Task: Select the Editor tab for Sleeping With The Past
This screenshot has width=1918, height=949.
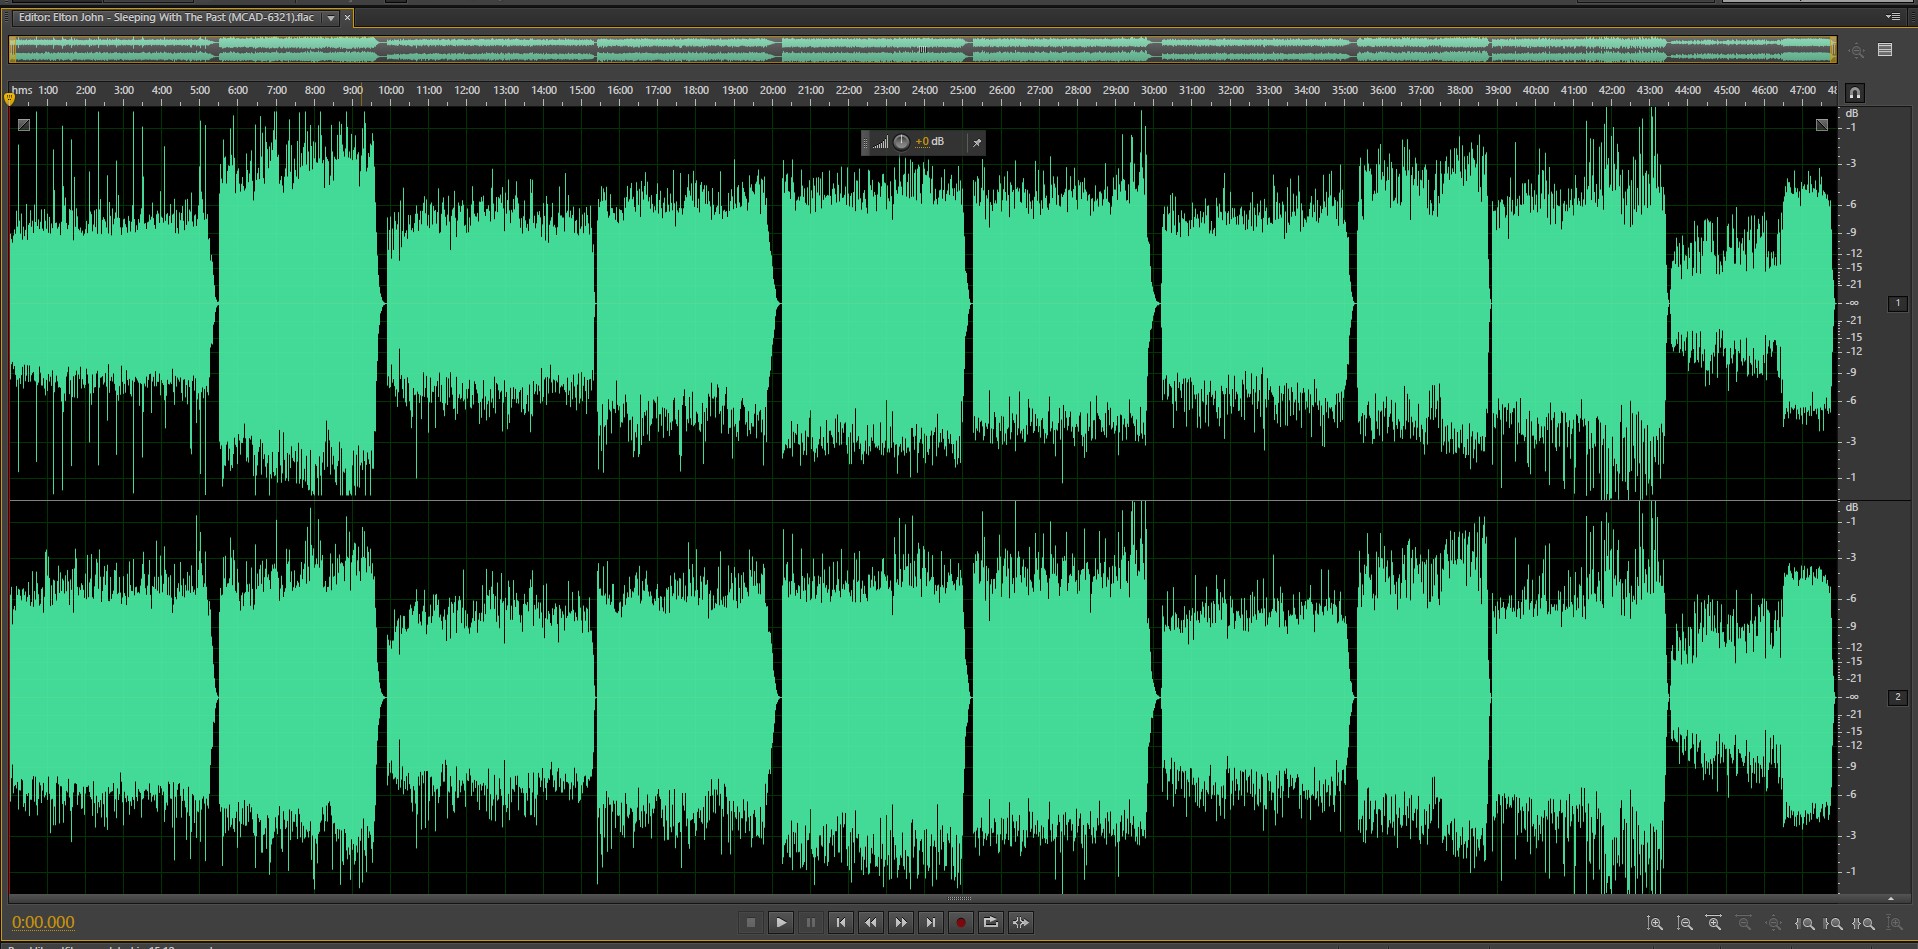Action: pos(166,18)
